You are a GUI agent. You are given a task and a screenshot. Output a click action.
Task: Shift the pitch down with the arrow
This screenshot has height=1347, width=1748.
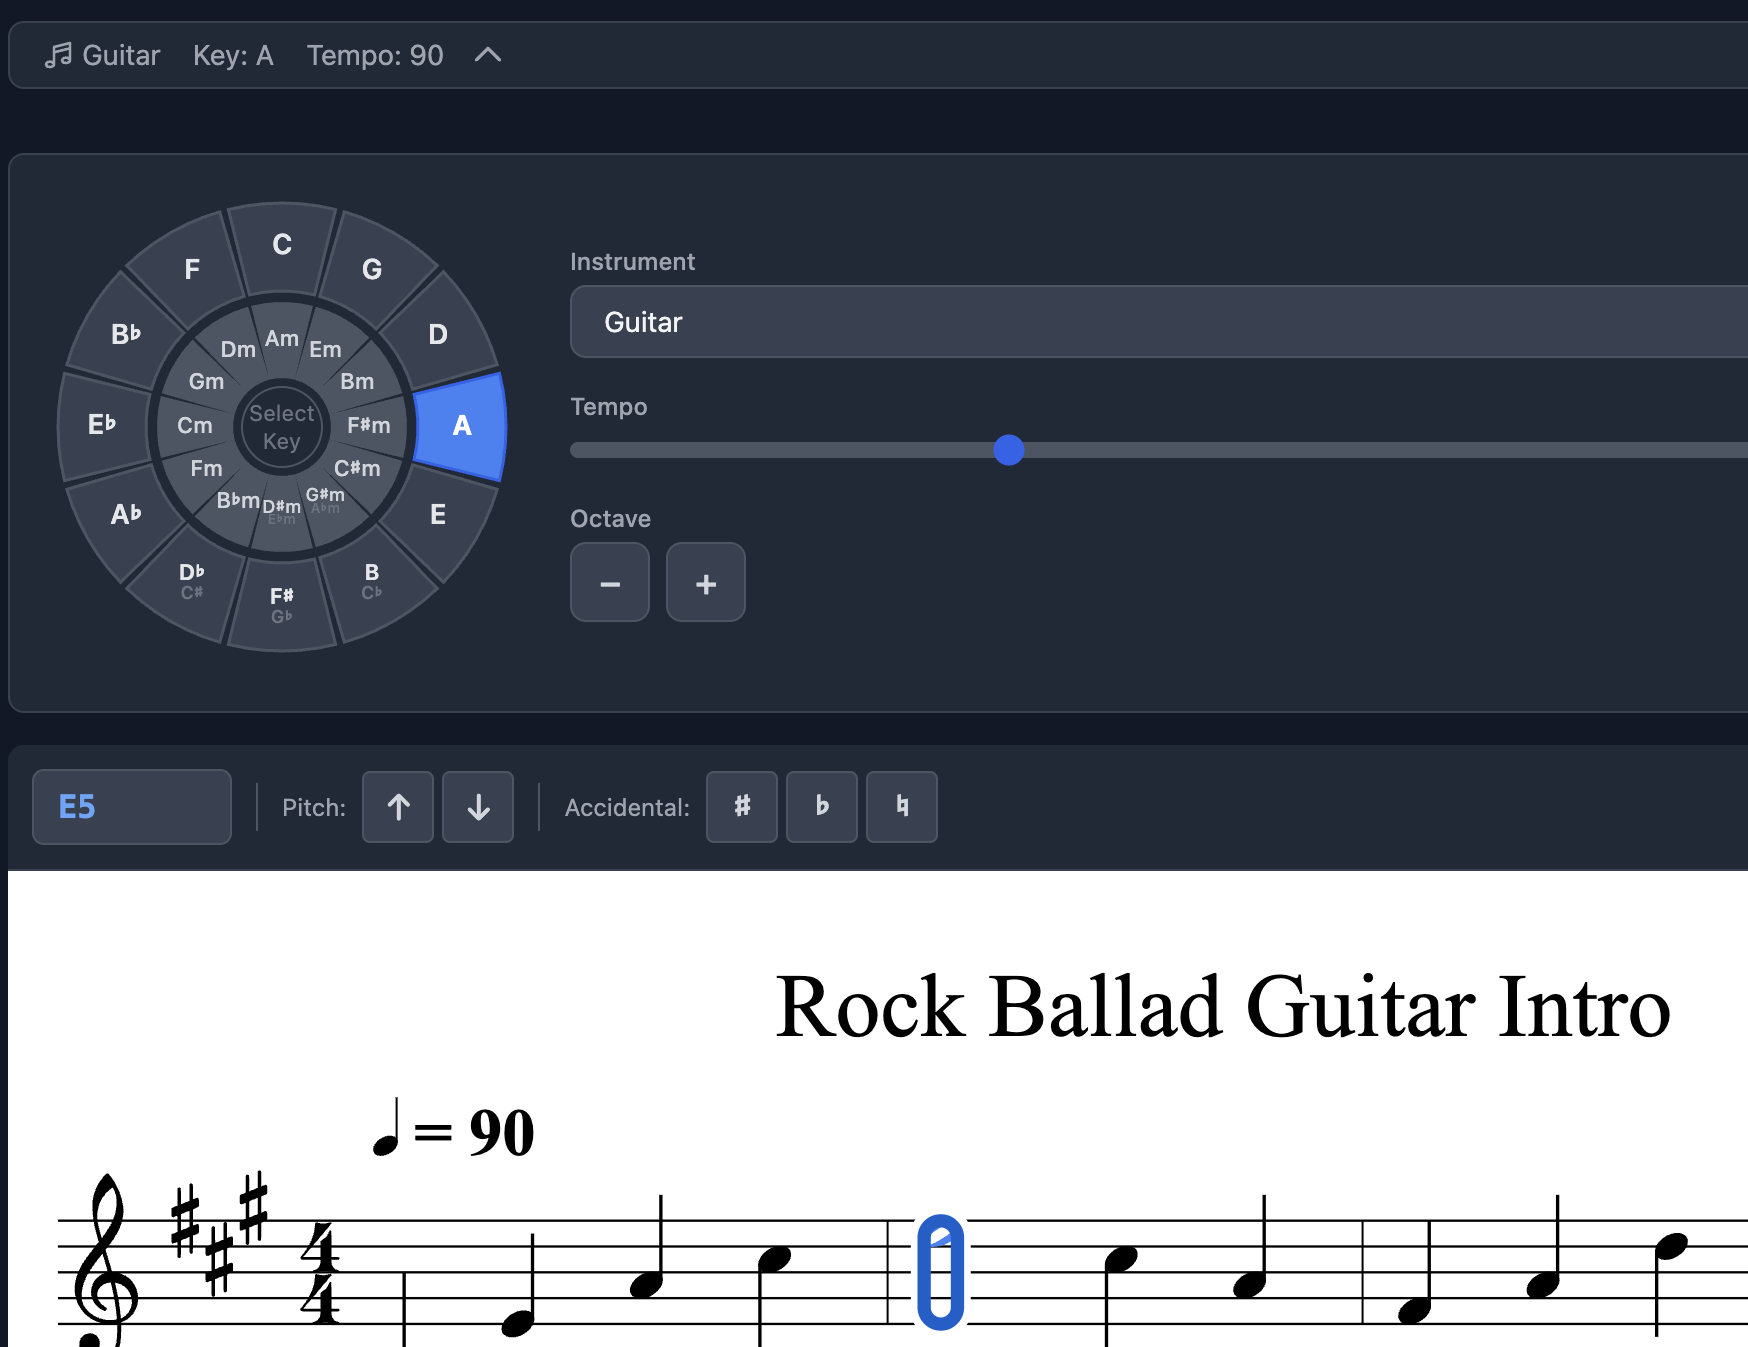click(477, 807)
